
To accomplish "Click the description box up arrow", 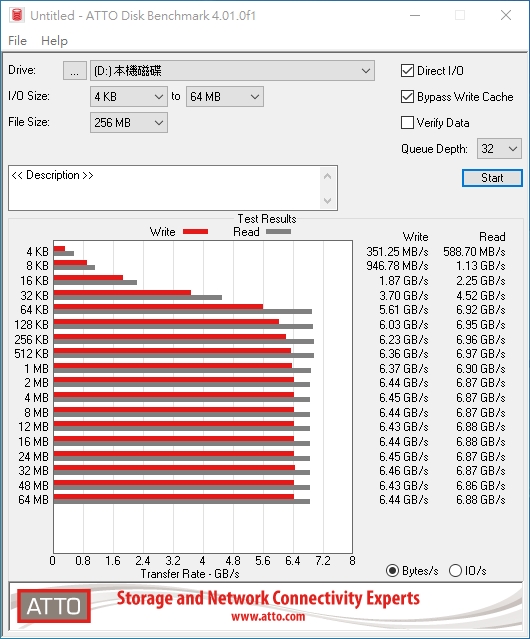I will pyautogui.click(x=328, y=176).
